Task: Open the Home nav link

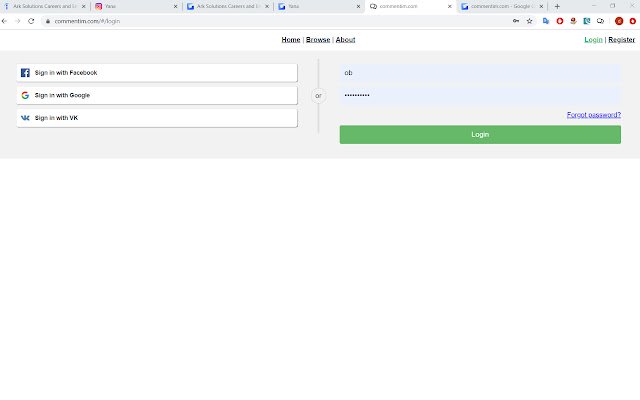Action: (x=291, y=40)
